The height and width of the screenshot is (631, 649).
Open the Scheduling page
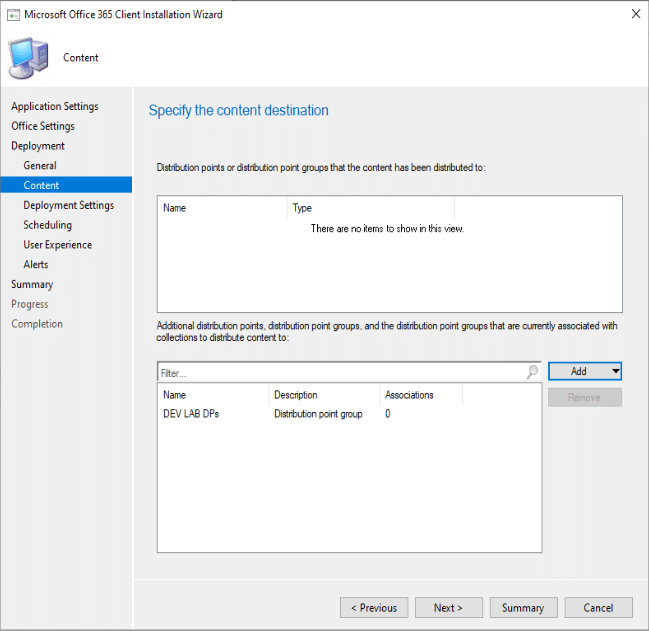click(47, 225)
